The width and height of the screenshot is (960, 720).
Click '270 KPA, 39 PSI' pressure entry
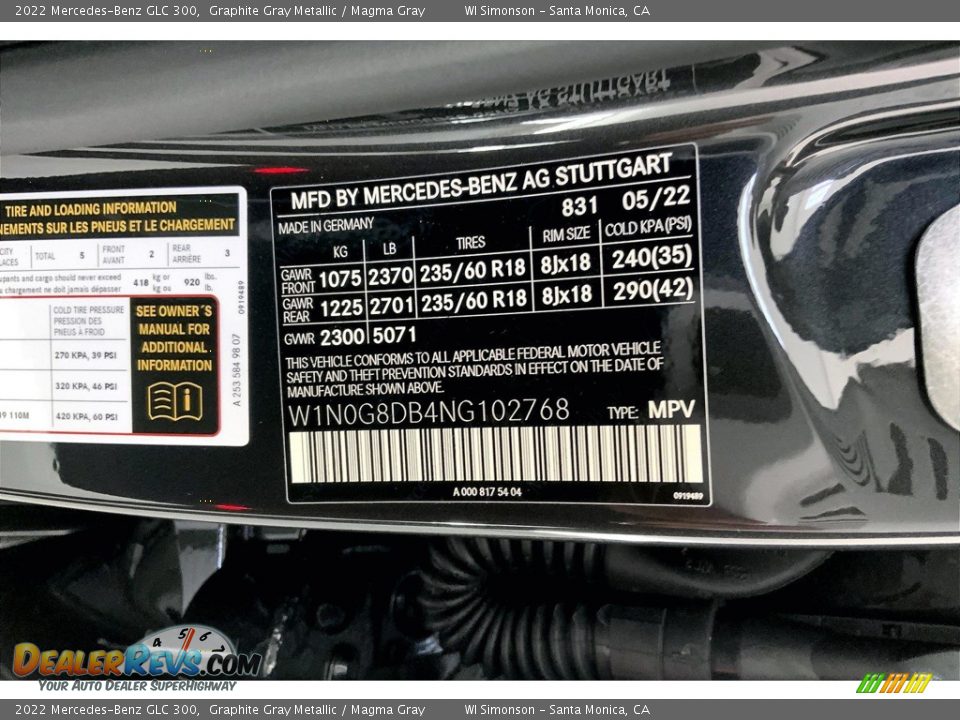86,355
